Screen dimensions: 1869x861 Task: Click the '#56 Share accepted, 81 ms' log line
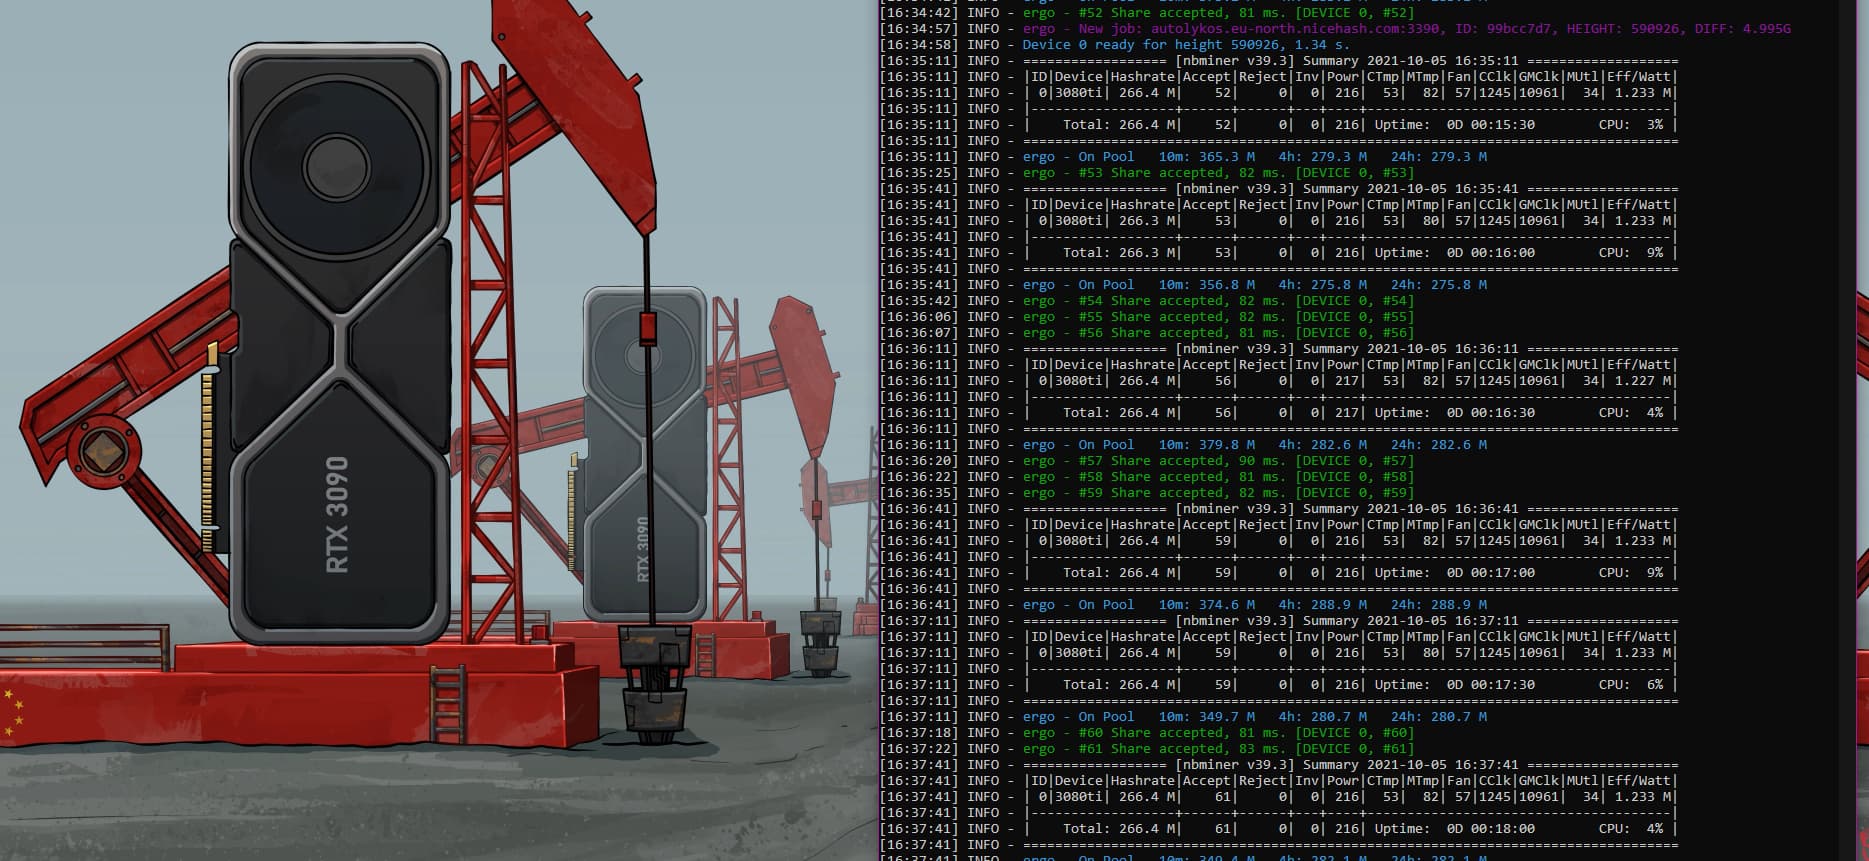click(x=1147, y=333)
